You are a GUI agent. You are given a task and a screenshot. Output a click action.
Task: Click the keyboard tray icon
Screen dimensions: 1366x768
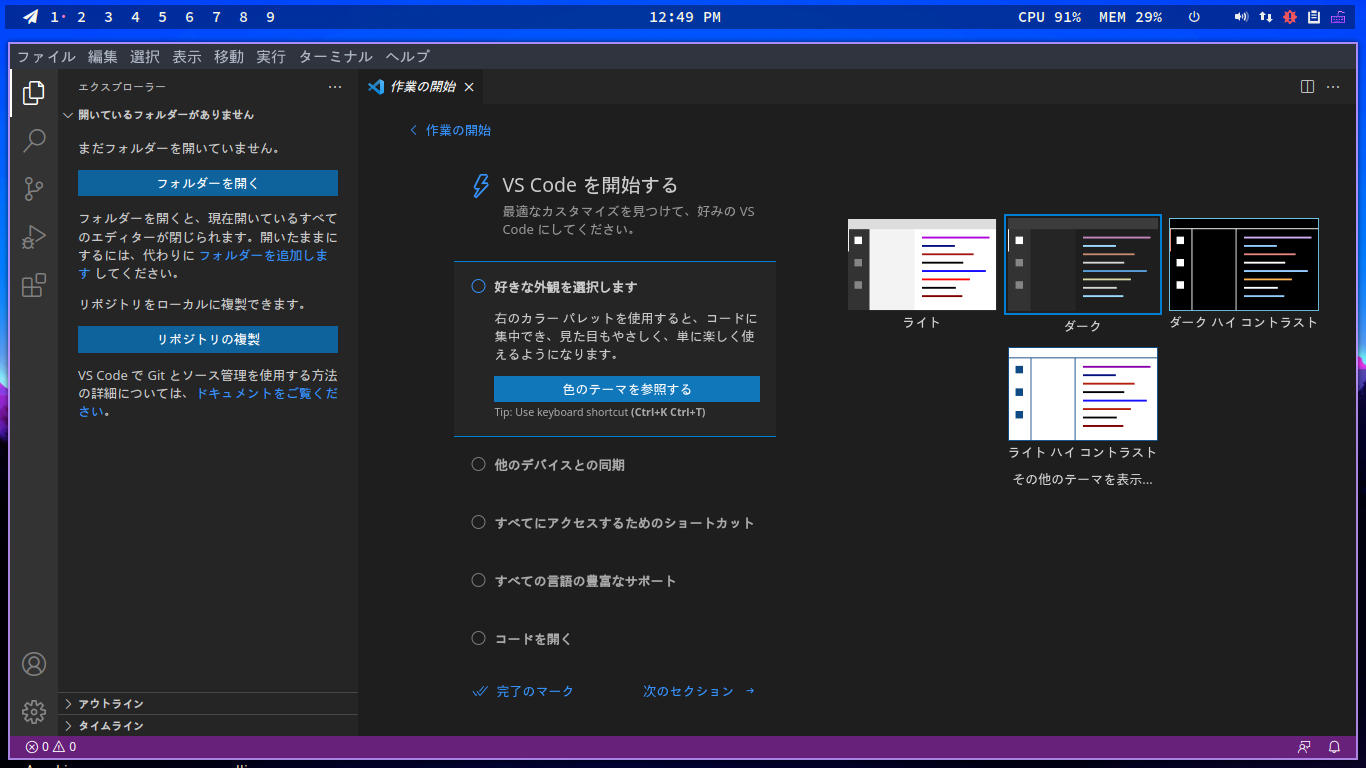[x=1338, y=17]
